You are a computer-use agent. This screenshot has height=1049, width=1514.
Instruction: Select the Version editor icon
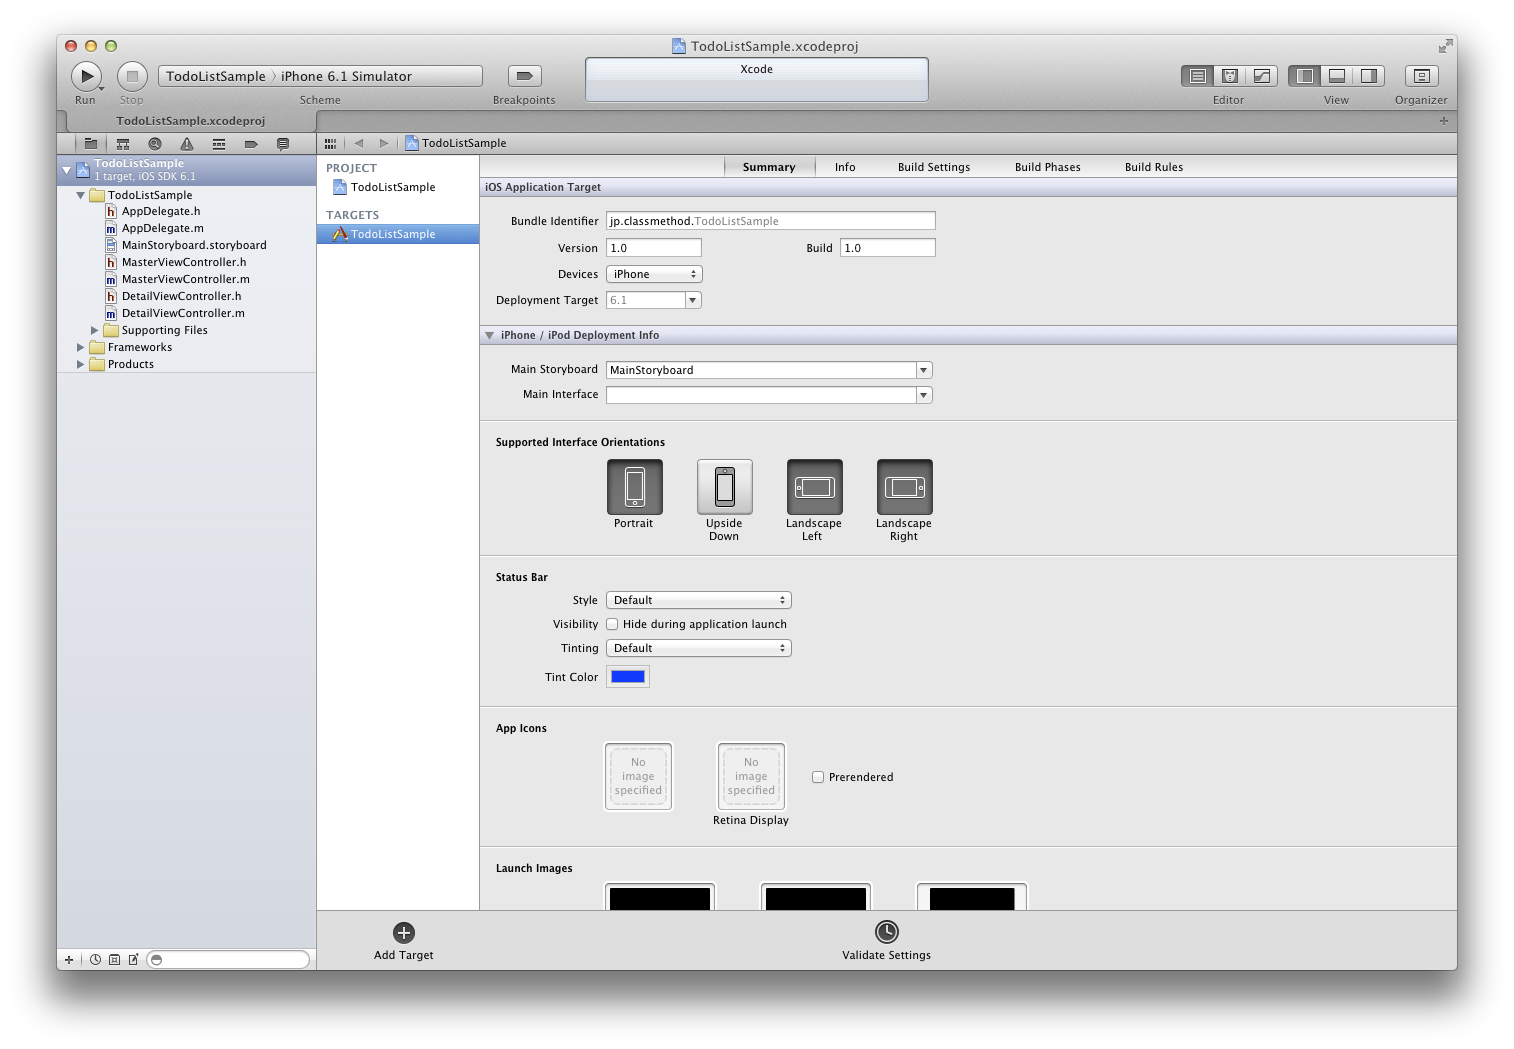(x=1262, y=76)
